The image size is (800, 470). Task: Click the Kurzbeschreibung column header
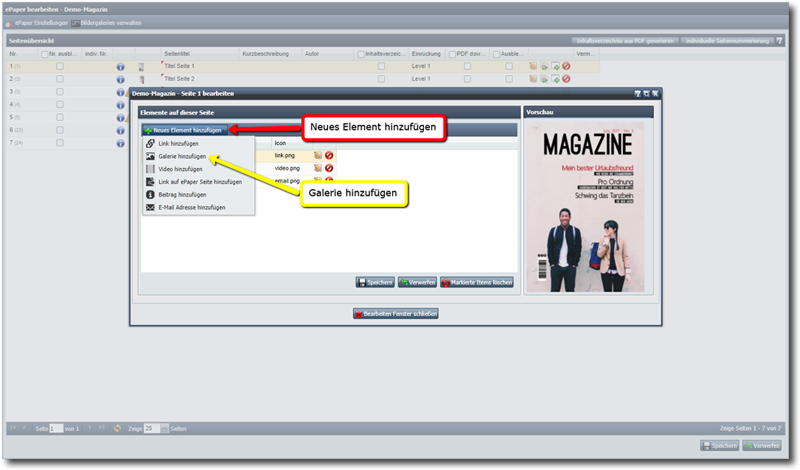coord(270,54)
